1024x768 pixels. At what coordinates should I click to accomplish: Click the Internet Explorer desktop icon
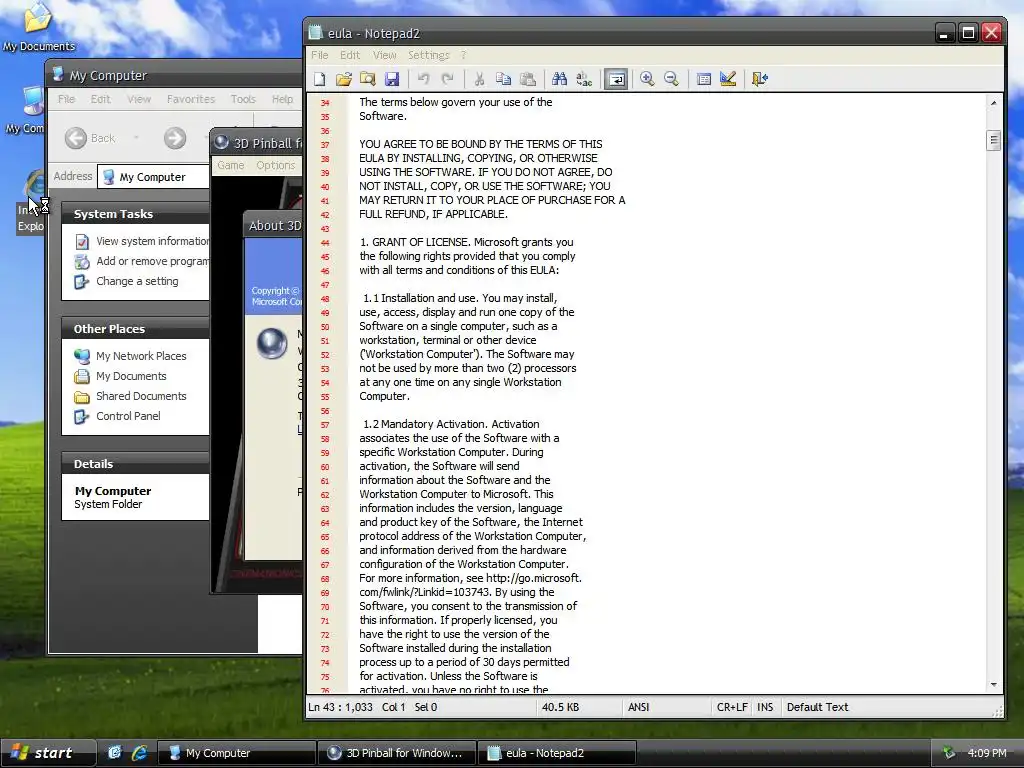31,201
